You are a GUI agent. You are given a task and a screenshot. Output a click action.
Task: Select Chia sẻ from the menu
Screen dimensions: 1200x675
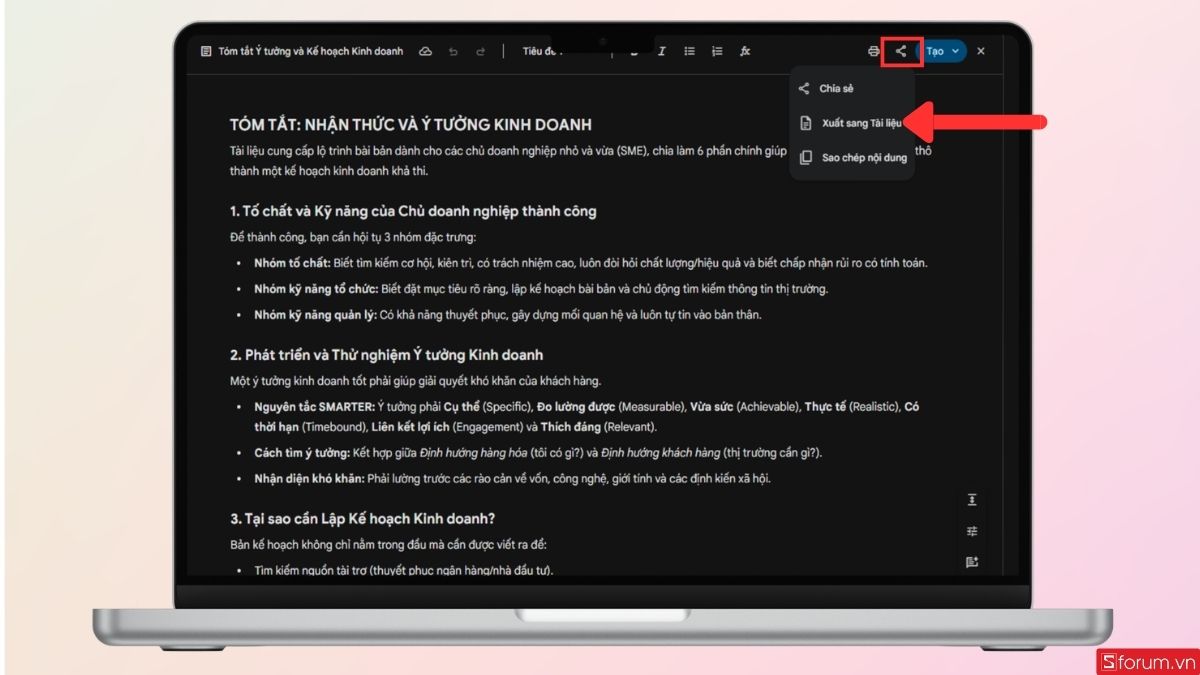tap(852, 89)
